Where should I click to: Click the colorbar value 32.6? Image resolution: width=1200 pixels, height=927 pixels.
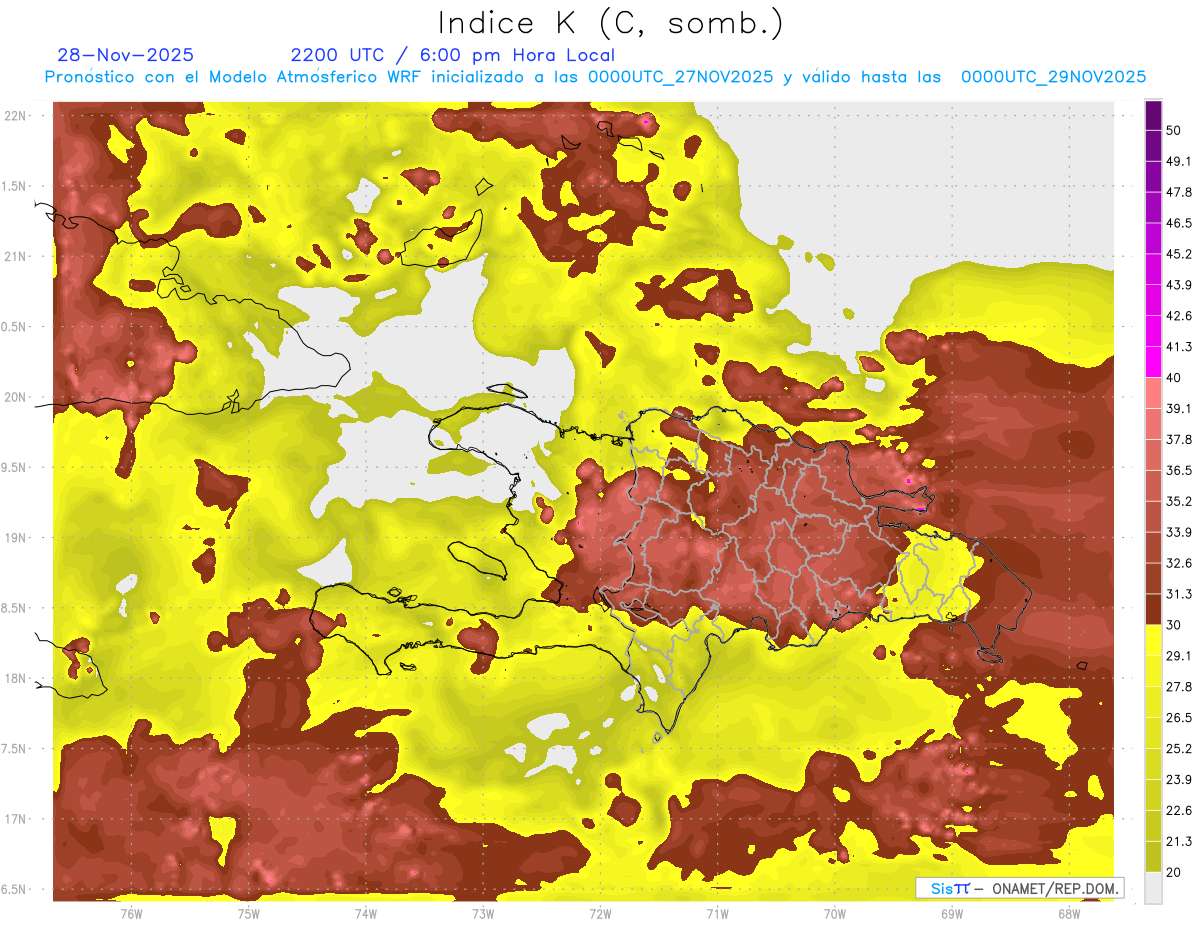[1179, 563]
